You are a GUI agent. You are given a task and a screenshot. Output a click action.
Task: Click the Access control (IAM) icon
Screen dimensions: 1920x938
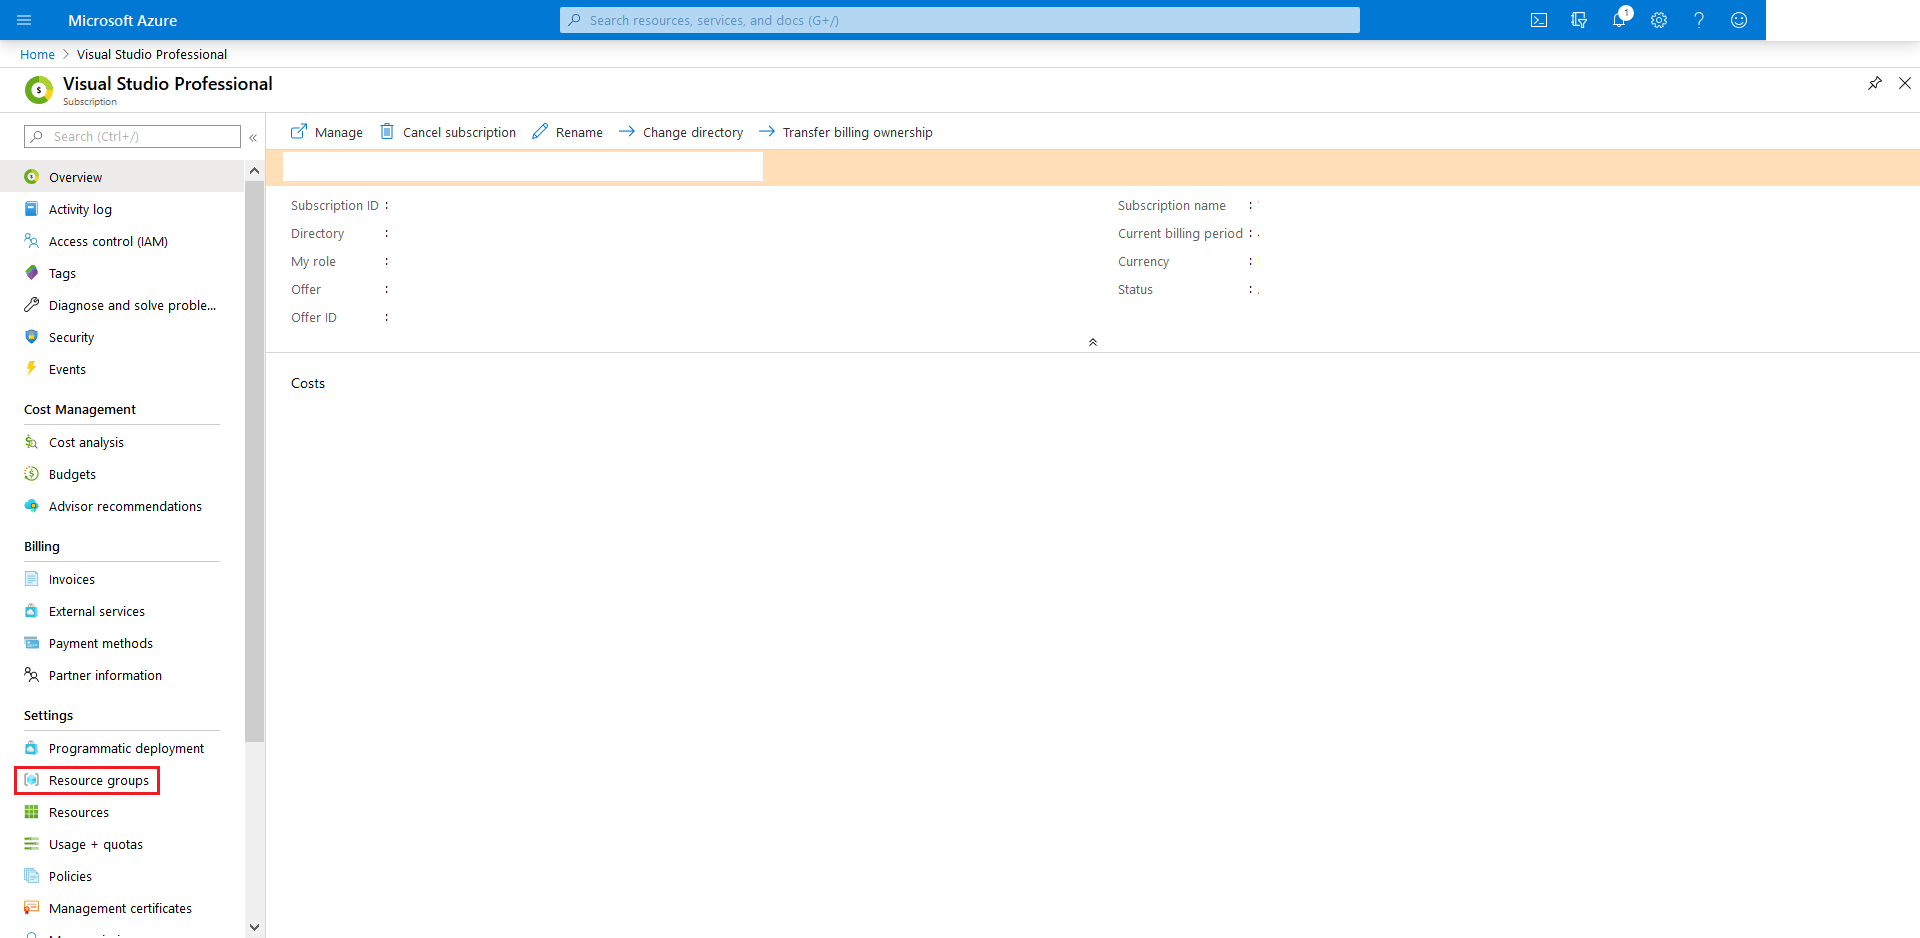point(32,241)
